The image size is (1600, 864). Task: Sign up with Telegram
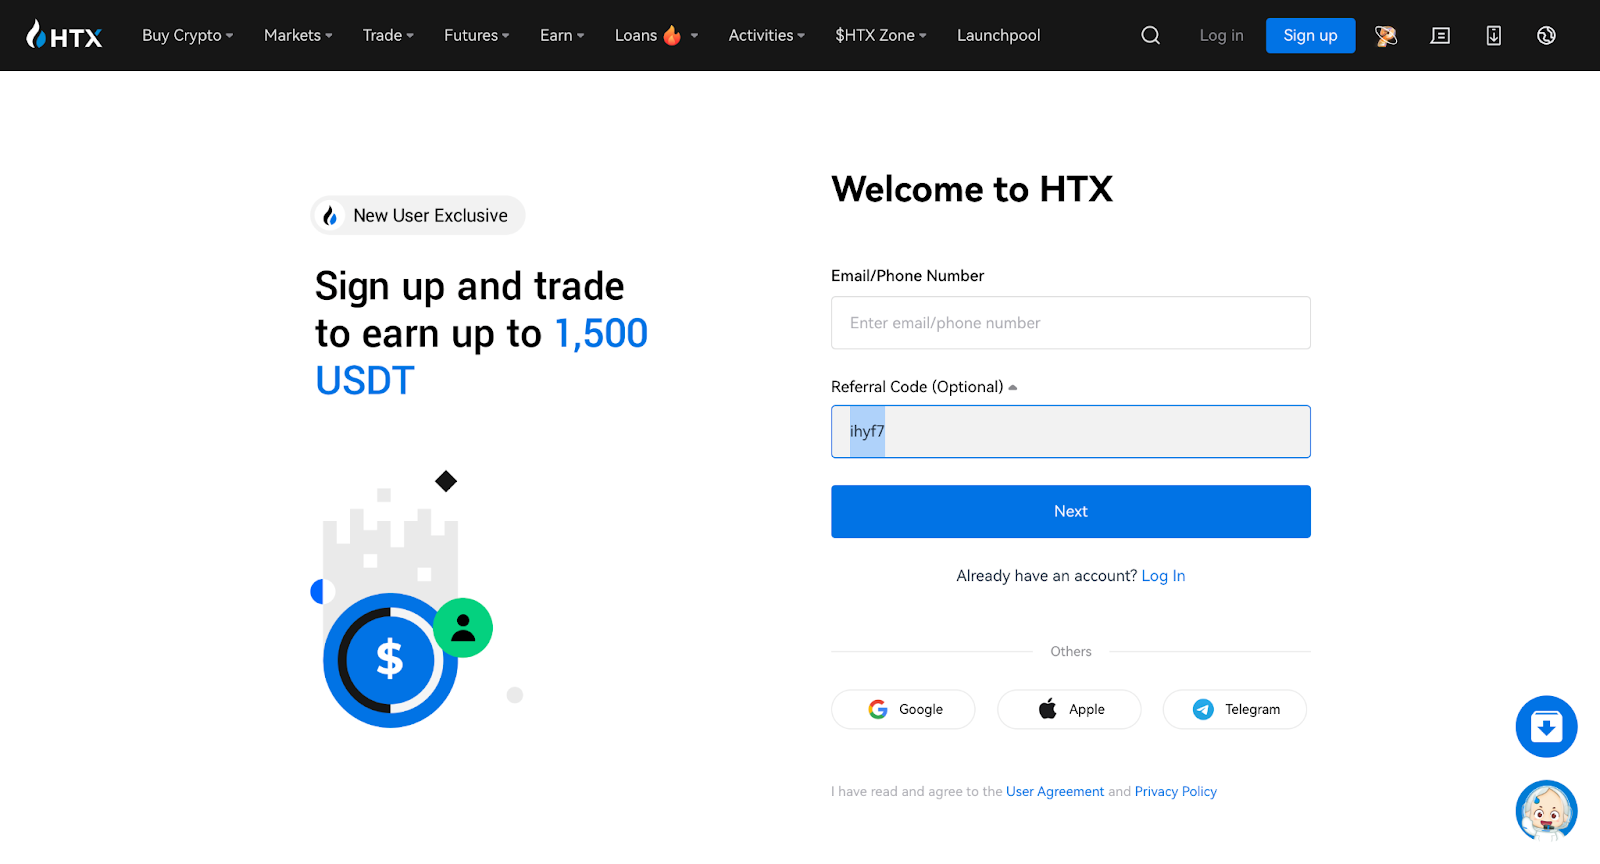[1234, 709]
